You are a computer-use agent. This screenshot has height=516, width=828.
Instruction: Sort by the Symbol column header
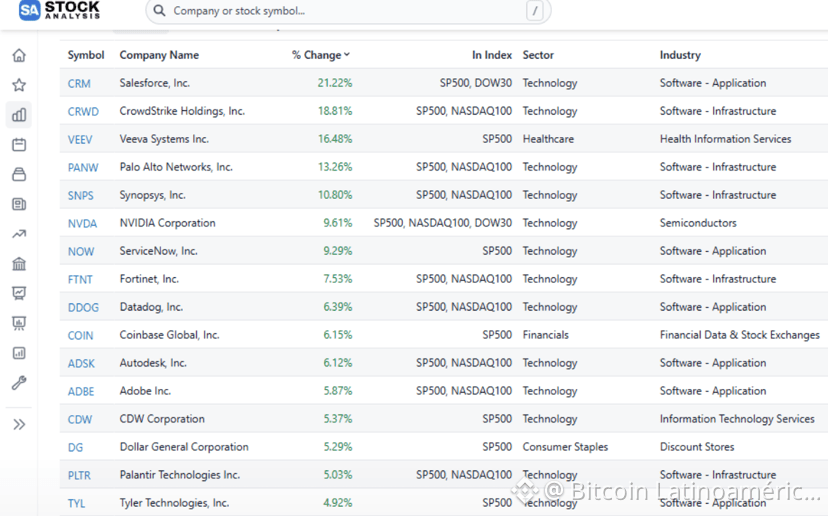coord(86,55)
